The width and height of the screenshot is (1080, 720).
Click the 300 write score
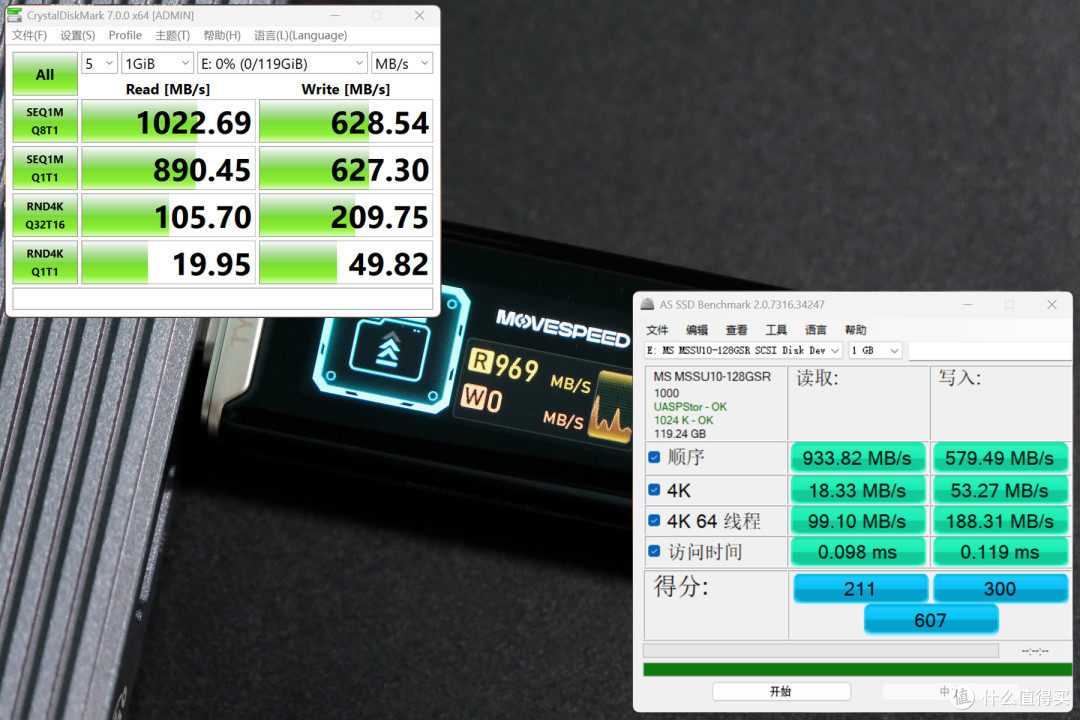point(1000,589)
